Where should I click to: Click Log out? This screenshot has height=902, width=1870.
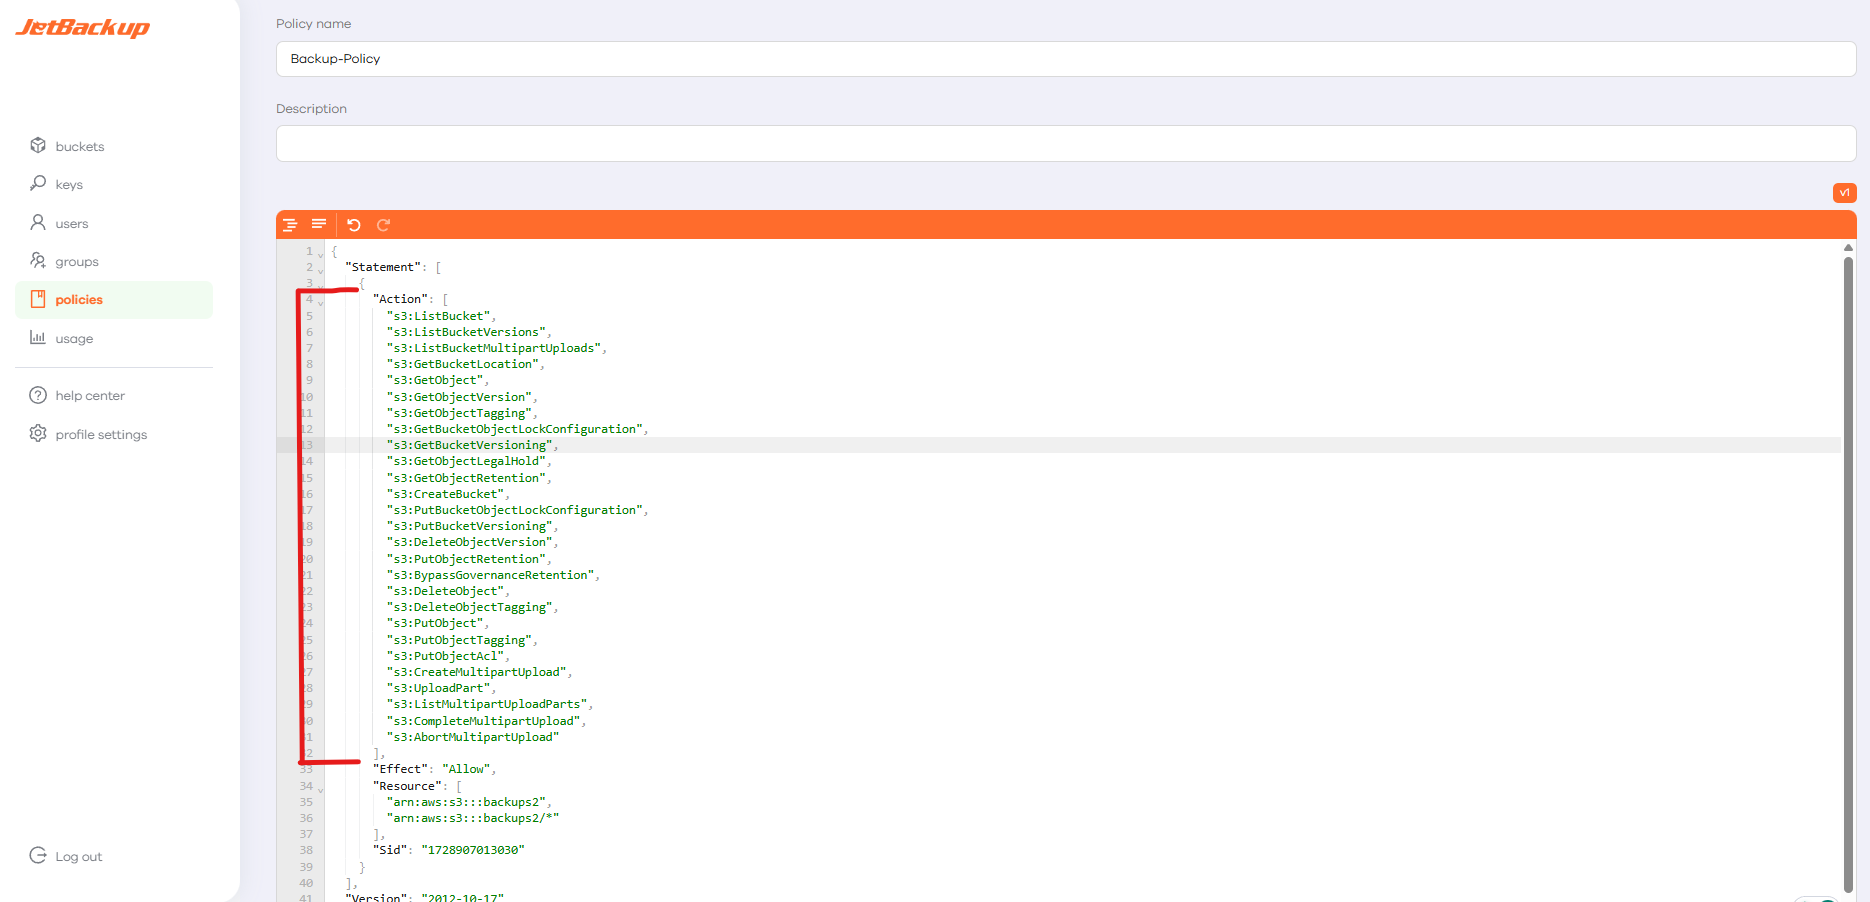pyautogui.click(x=78, y=857)
